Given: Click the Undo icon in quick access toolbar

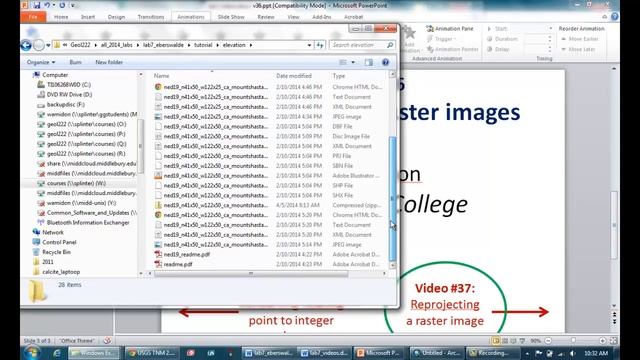Looking at the screenshot, I should 47,5.
